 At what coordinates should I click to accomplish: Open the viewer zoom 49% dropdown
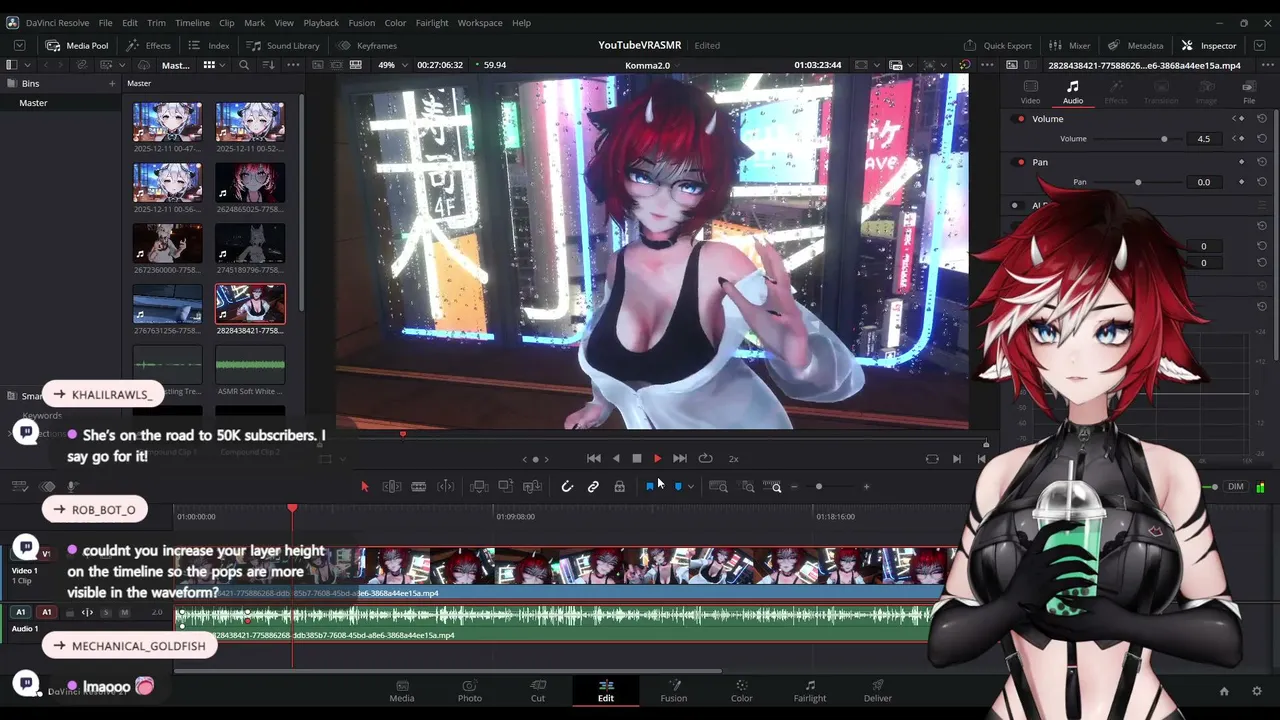[391, 65]
